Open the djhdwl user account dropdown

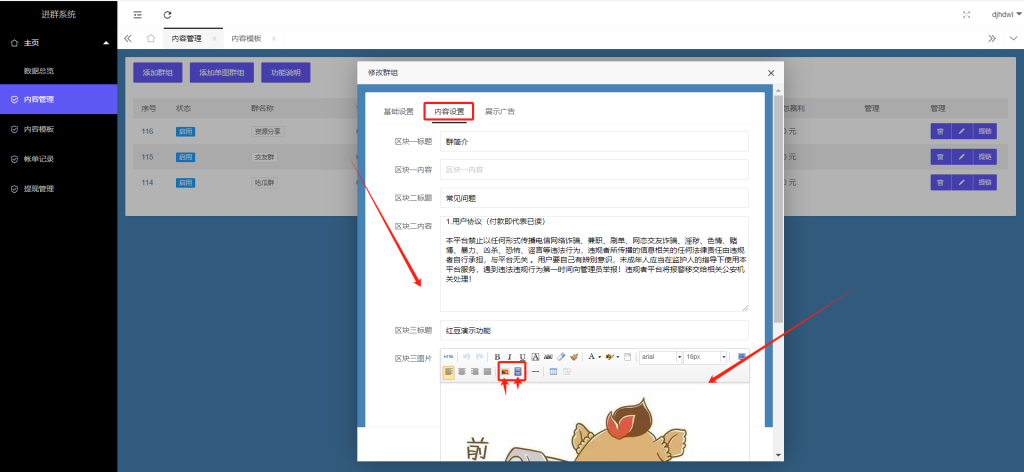pos(1004,15)
